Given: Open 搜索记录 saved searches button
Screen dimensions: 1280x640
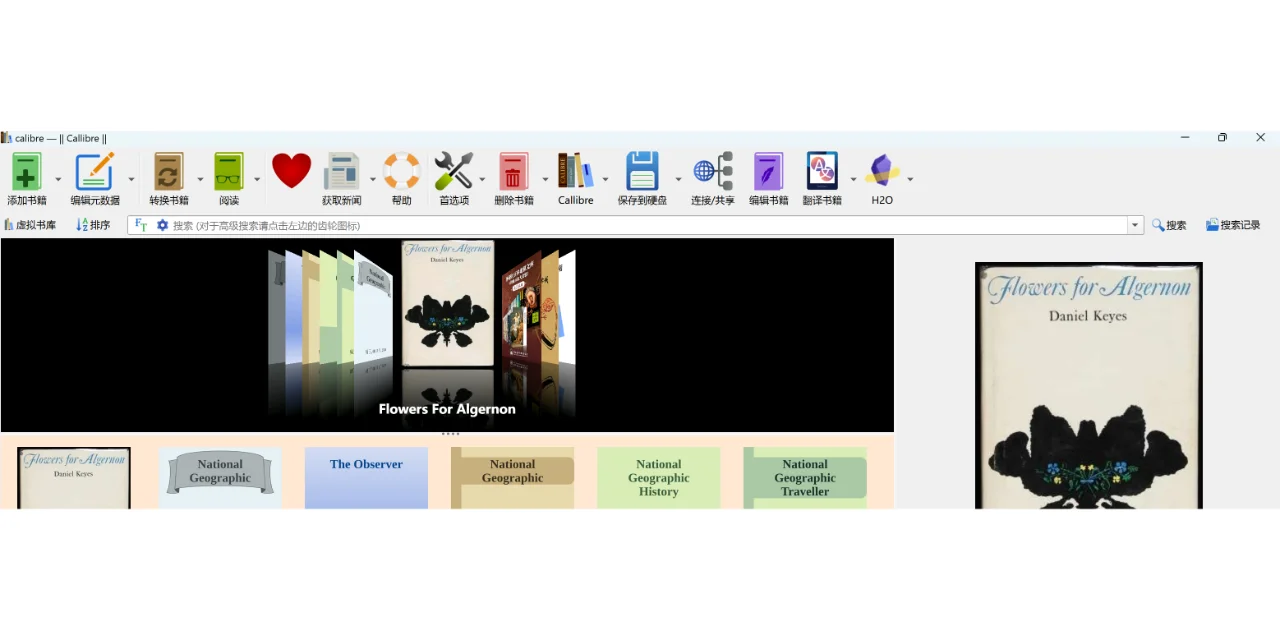Looking at the screenshot, I should pos(1233,225).
